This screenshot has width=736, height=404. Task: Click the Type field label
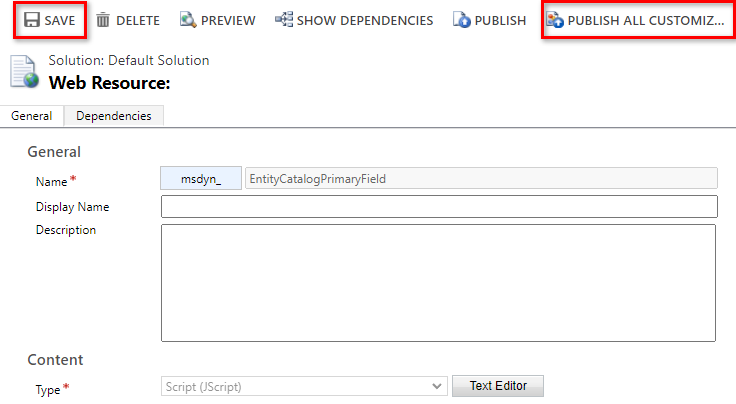click(48, 389)
